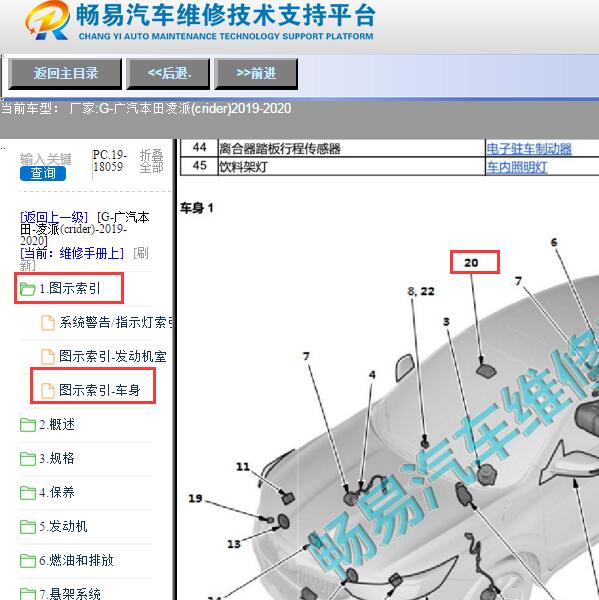Open the 车内照明灯 link

(x=517, y=167)
